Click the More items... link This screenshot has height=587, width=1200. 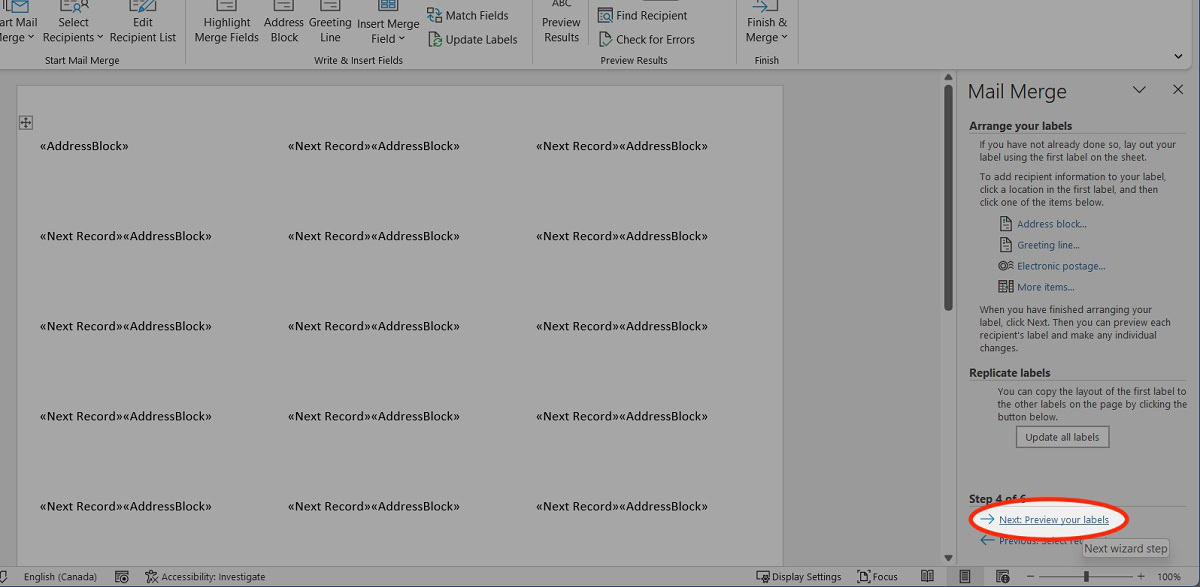(x=1045, y=287)
